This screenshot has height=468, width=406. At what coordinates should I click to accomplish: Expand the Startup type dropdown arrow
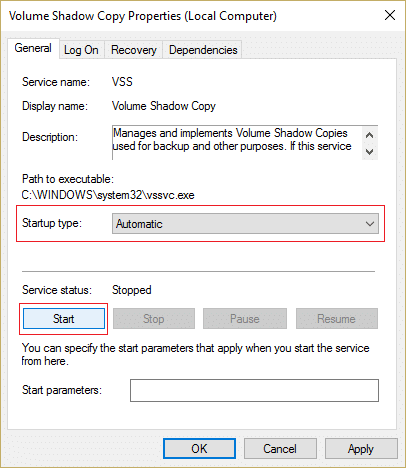tap(370, 224)
